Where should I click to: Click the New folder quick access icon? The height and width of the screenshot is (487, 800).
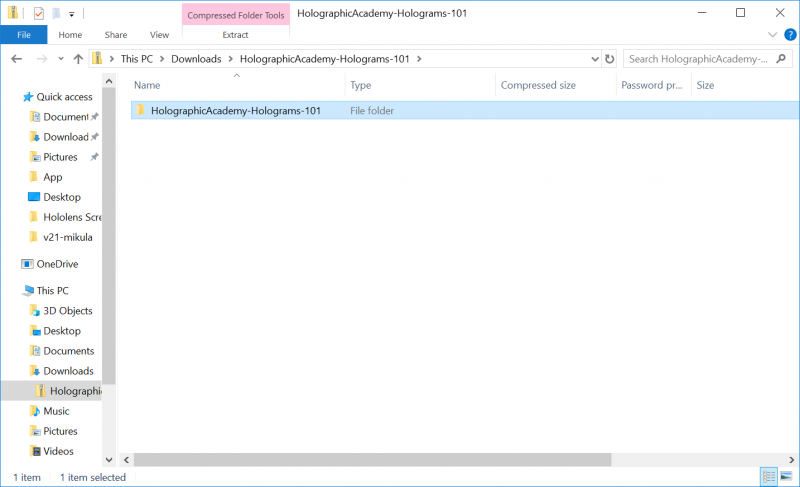56,14
